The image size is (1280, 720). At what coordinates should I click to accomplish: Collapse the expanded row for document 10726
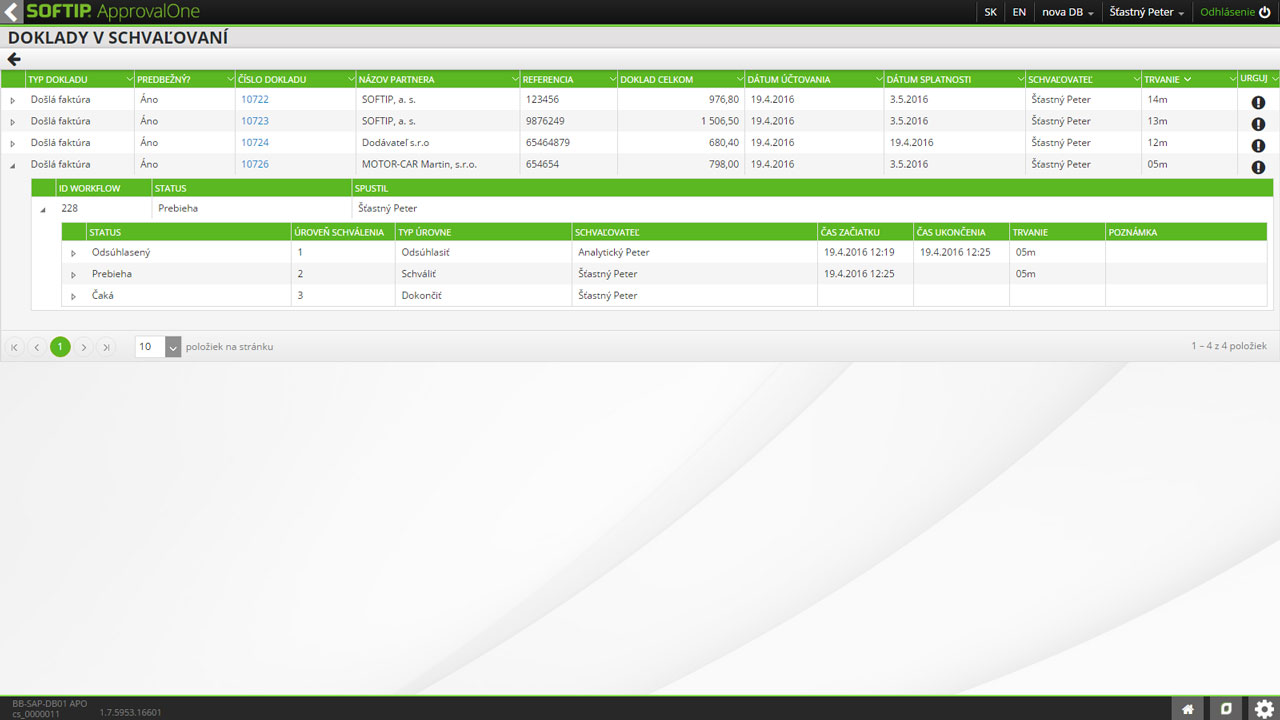pos(13,165)
